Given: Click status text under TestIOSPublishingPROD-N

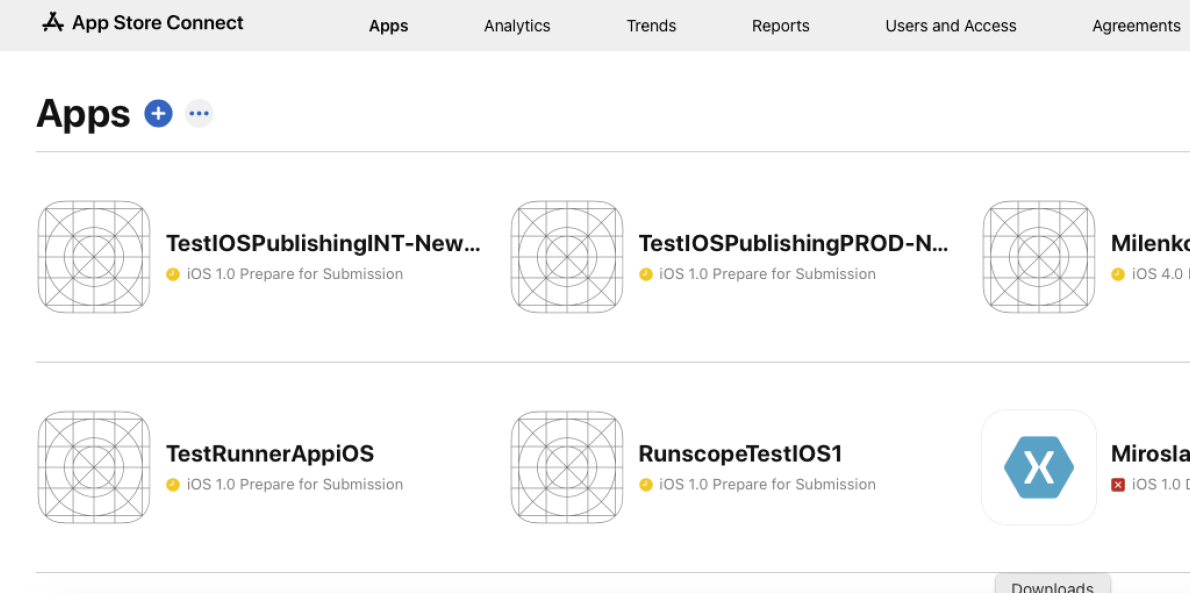Looking at the screenshot, I should (x=767, y=274).
